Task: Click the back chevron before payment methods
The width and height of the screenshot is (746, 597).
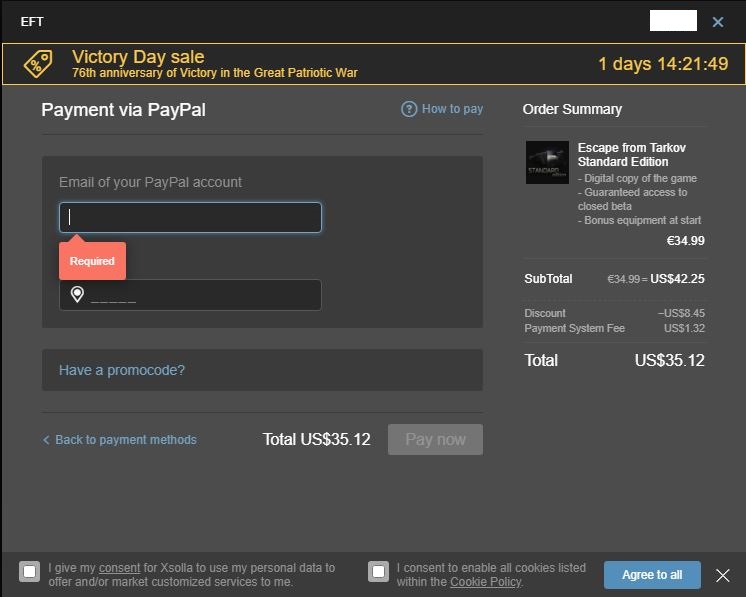Action: (46, 440)
